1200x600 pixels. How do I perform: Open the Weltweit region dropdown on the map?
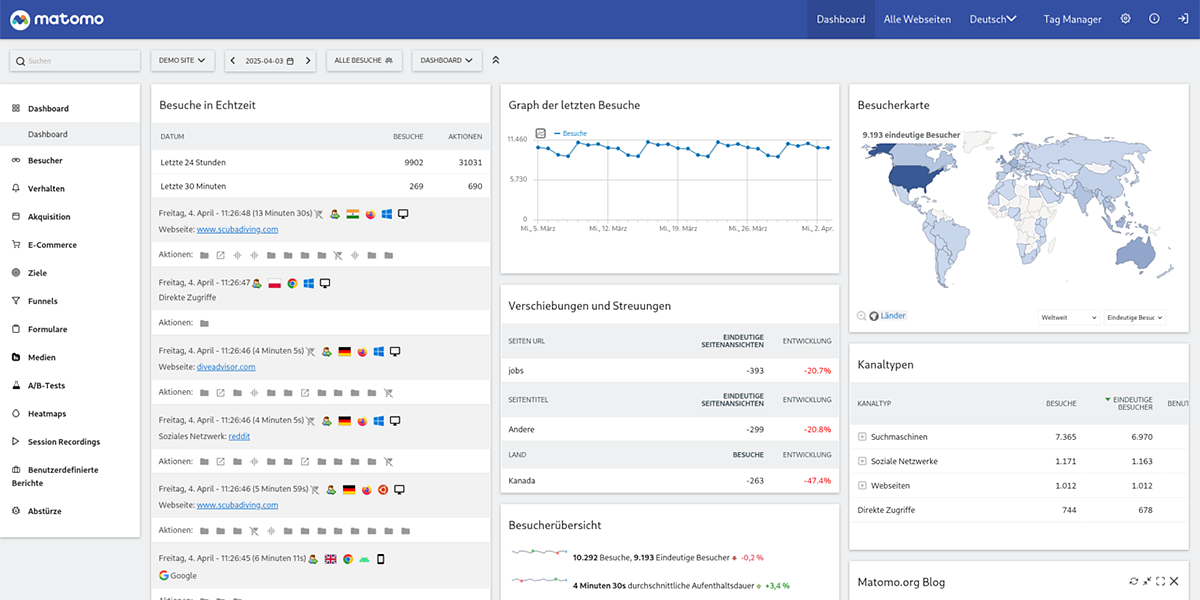tap(1069, 317)
